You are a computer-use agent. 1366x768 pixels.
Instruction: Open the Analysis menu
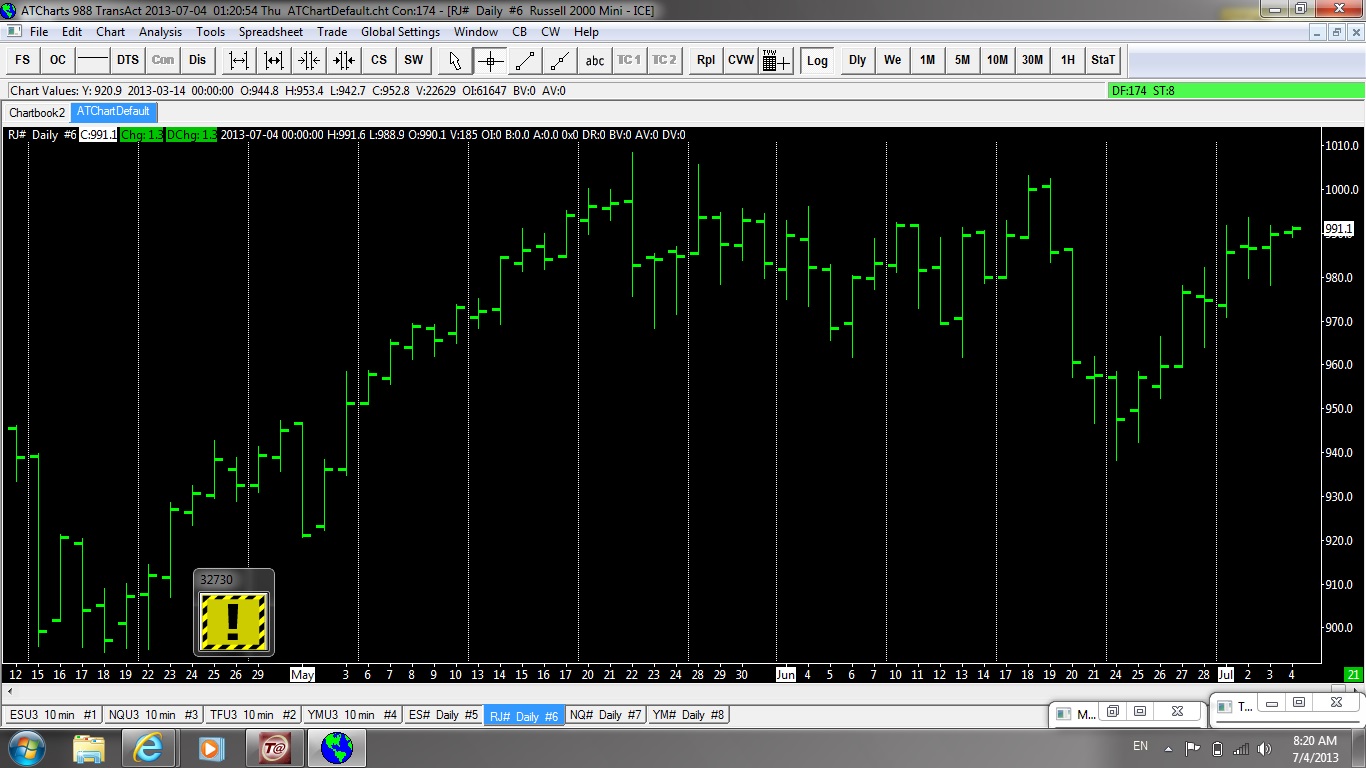161,32
